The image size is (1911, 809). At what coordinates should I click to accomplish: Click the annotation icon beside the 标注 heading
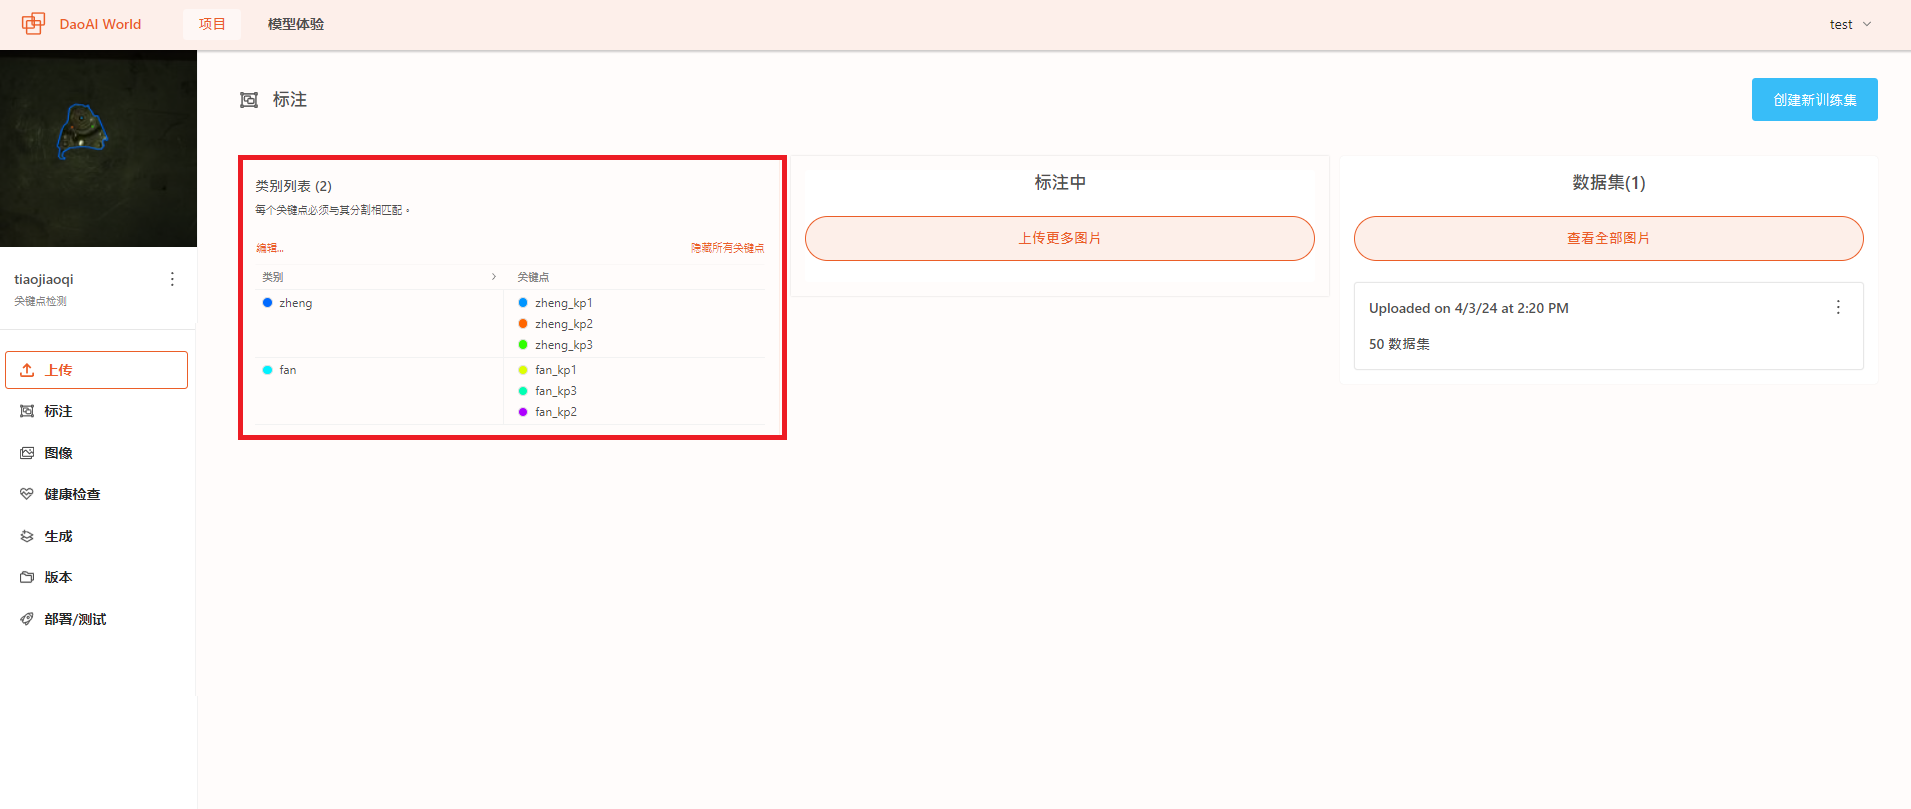coord(249,100)
